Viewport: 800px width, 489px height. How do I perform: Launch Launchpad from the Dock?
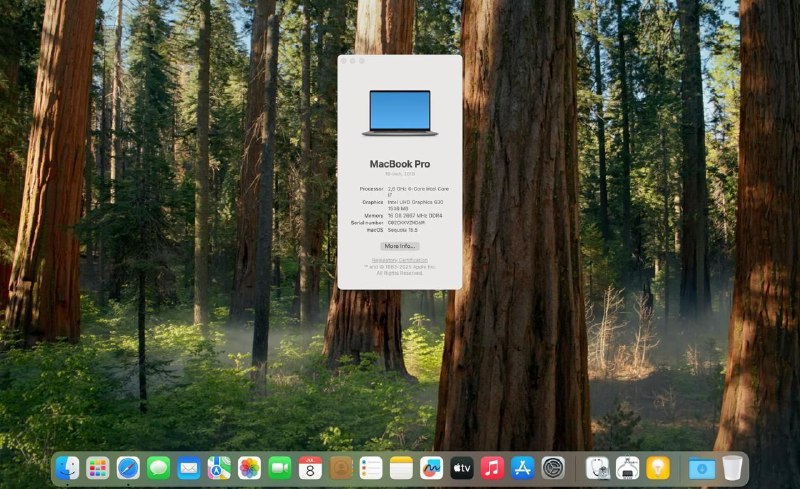pyautogui.click(x=97, y=468)
